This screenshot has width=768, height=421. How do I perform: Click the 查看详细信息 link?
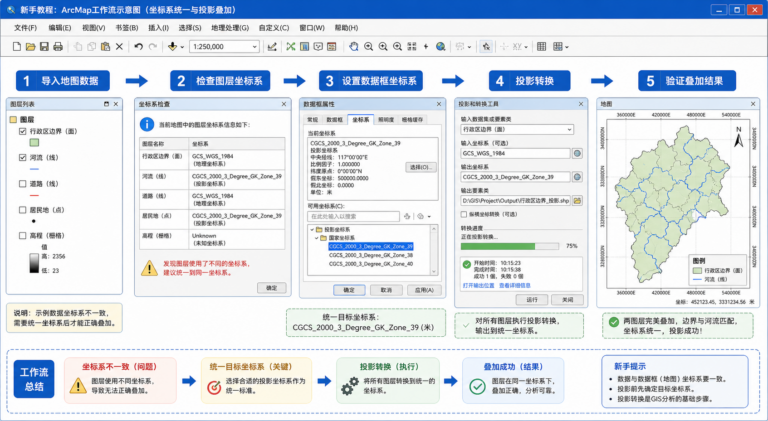[x=514, y=285]
